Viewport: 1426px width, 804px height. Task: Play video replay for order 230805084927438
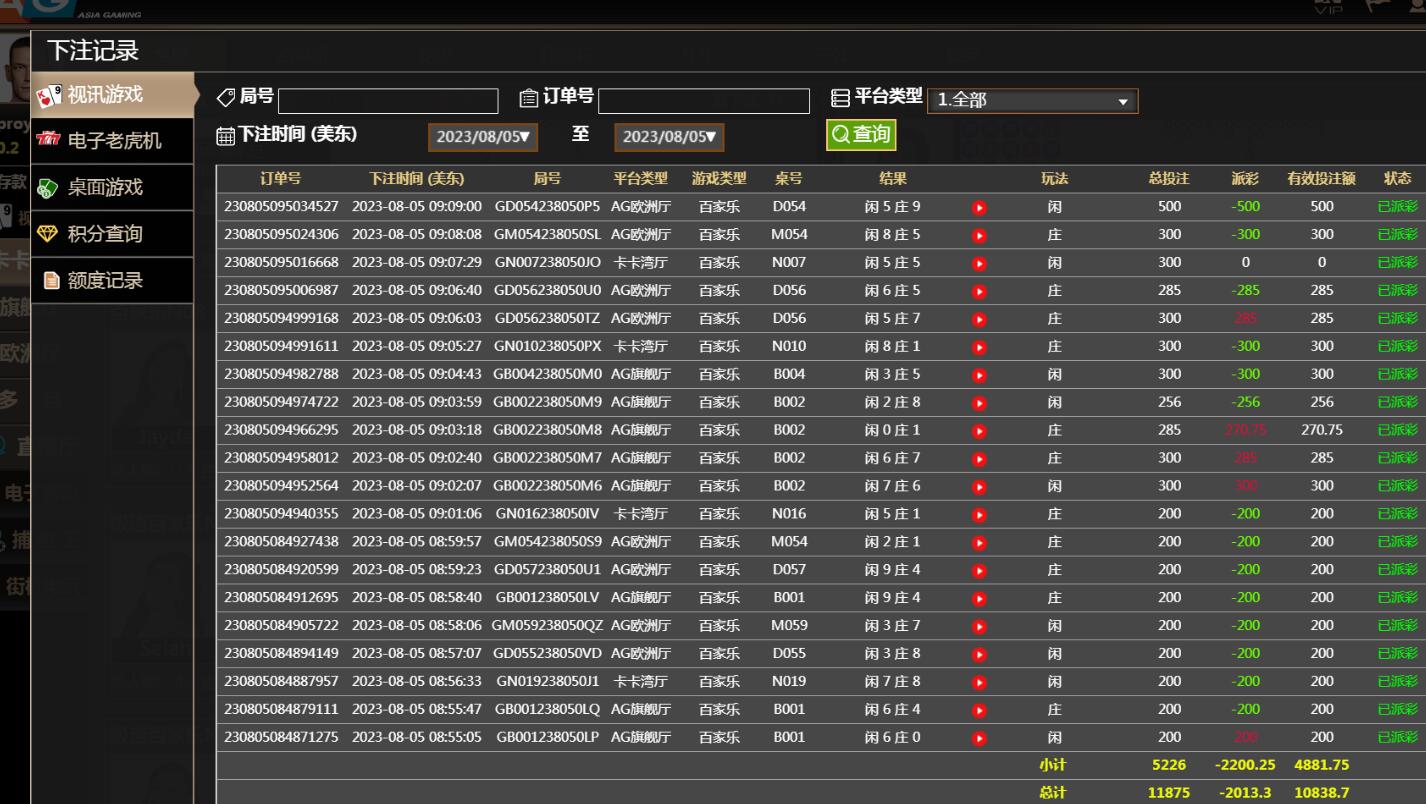coord(980,543)
